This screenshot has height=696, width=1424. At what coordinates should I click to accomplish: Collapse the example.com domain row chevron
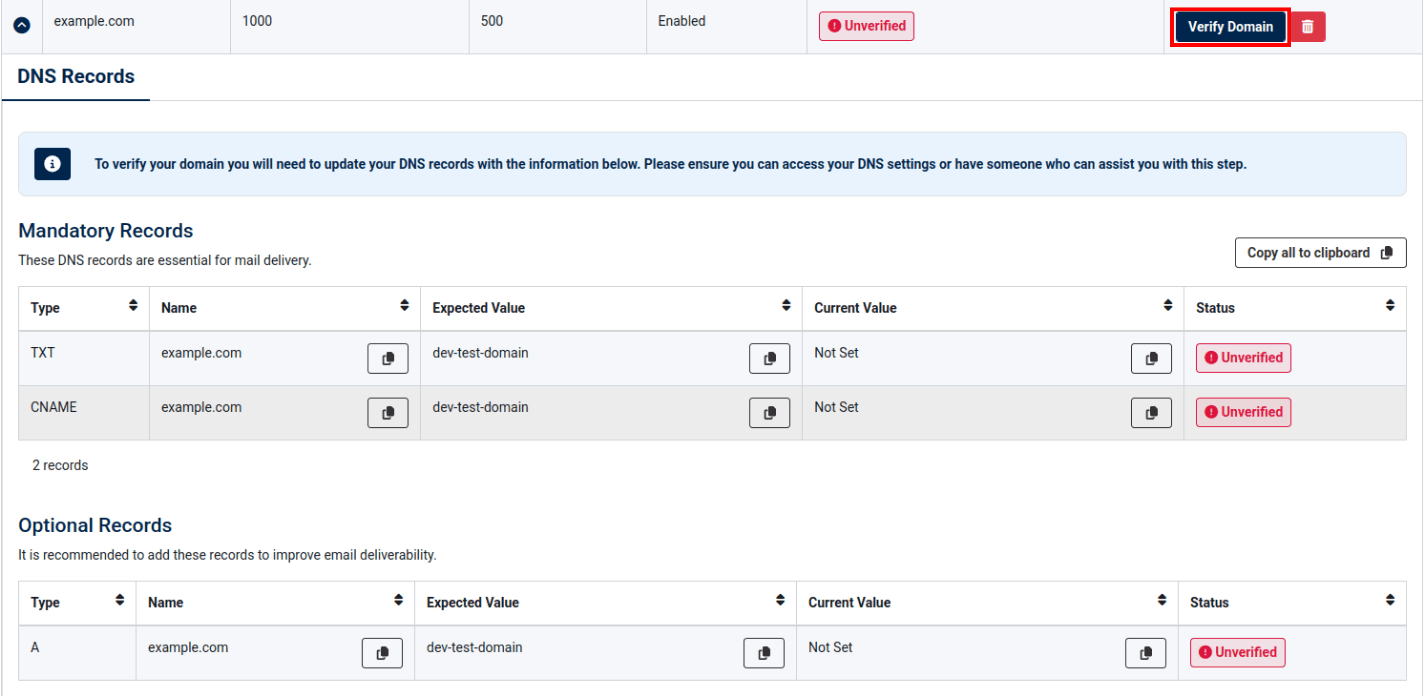tap(21, 26)
